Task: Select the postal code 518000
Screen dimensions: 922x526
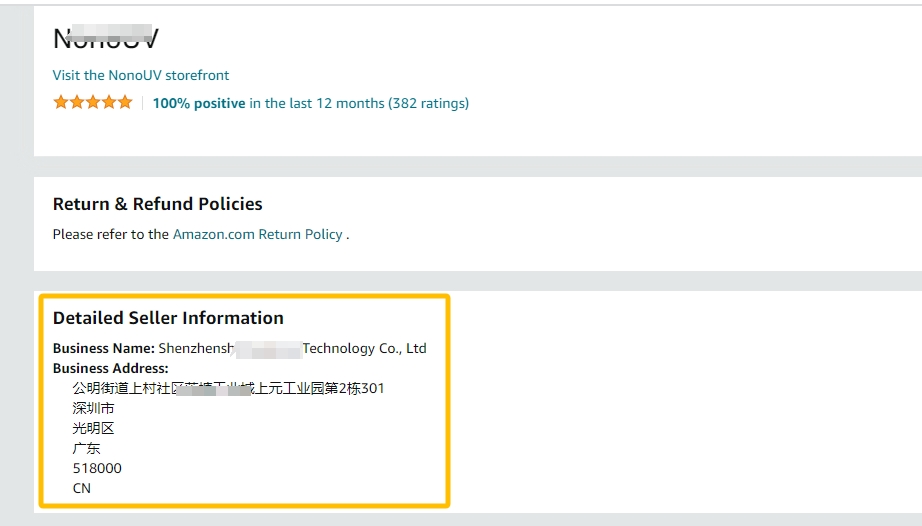Action: click(x=97, y=468)
